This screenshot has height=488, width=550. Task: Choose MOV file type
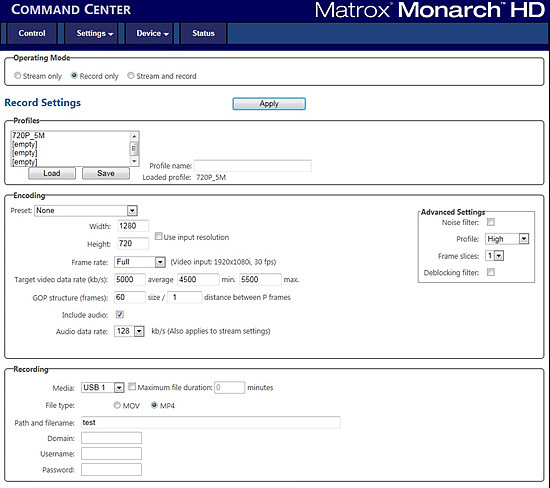(x=117, y=405)
